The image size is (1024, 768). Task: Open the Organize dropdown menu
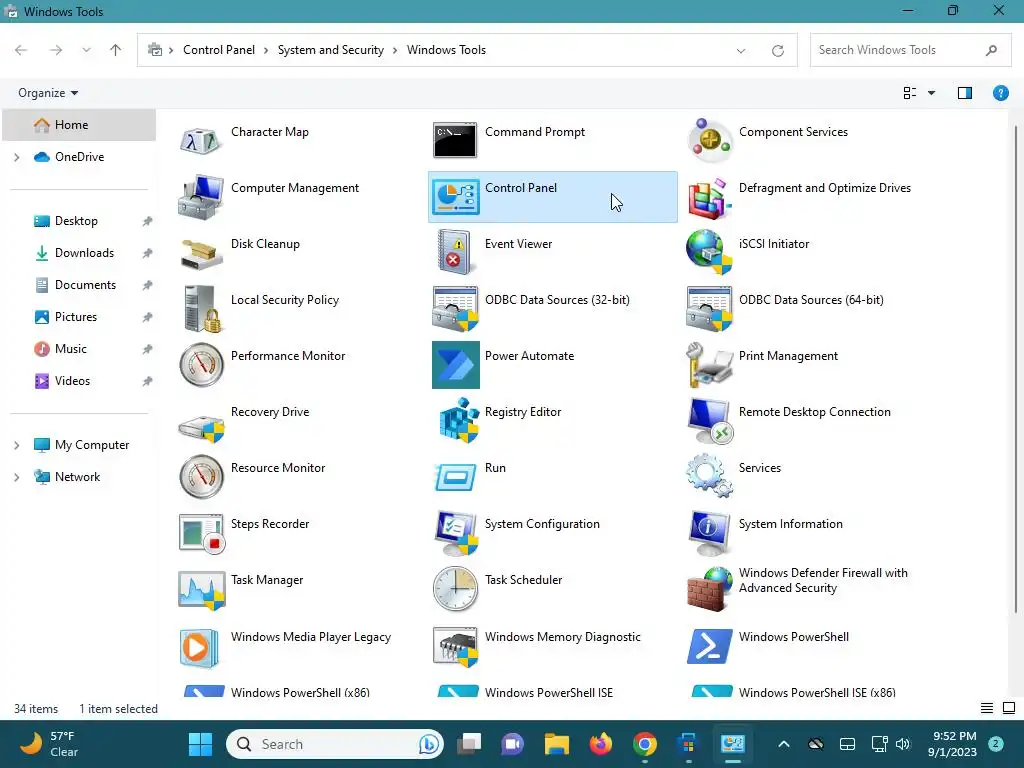pyautogui.click(x=48, y=93)
